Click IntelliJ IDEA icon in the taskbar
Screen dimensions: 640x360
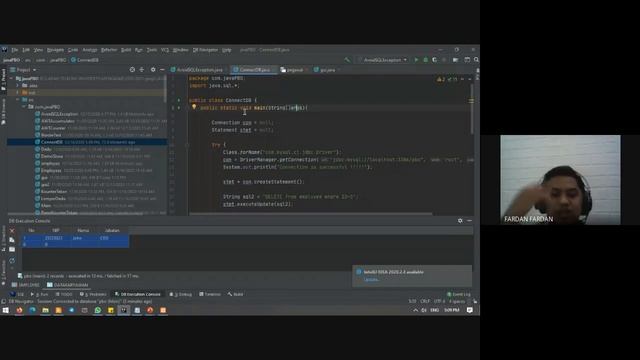click(124, 310)
